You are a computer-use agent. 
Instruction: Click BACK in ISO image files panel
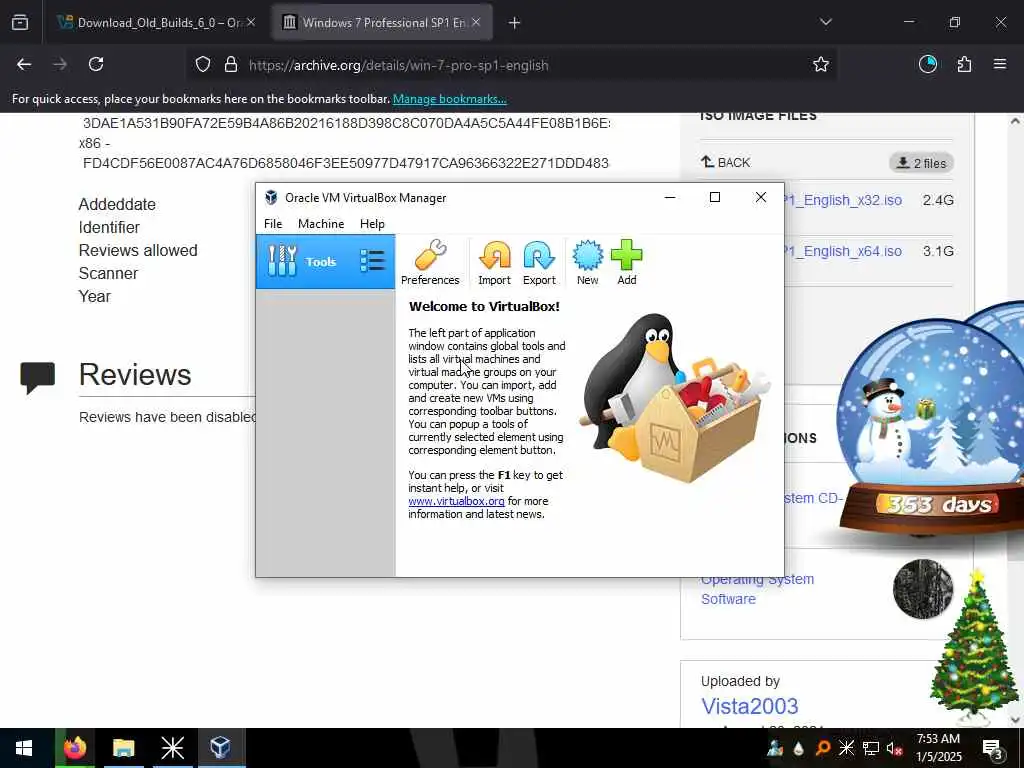pyautogui.click(x=726, y=162)
